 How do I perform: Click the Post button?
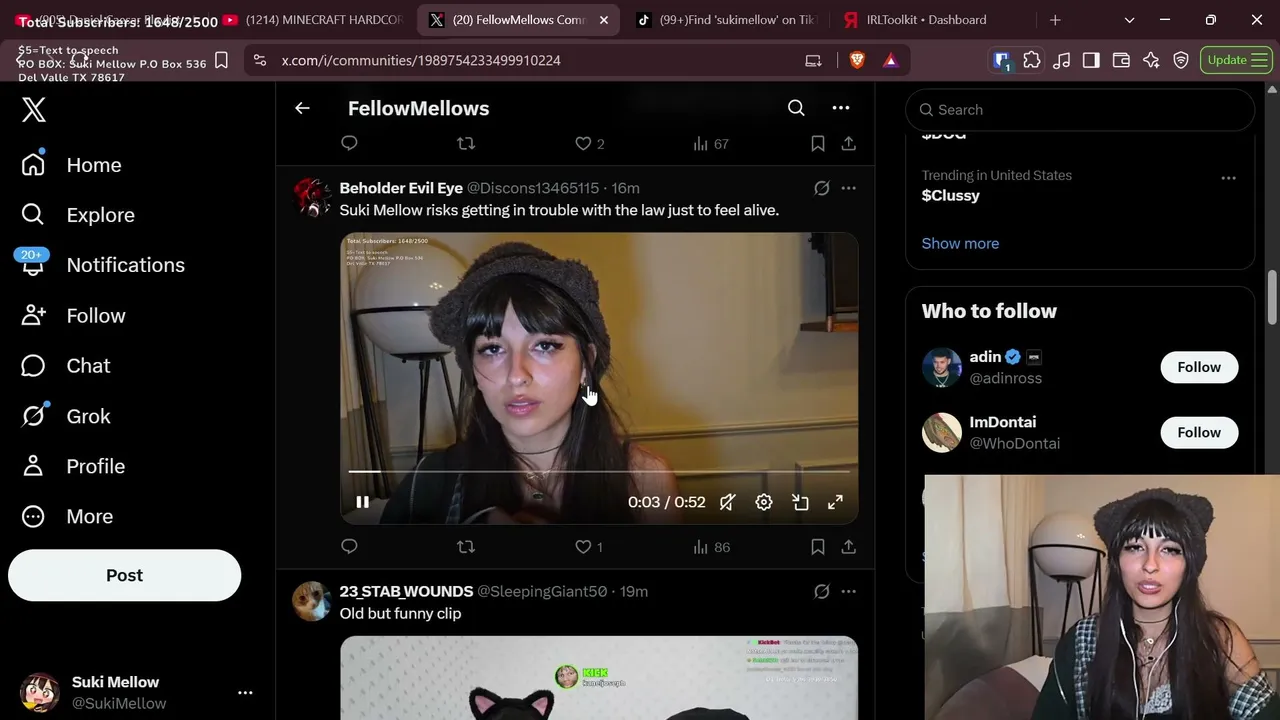(124, 575)
